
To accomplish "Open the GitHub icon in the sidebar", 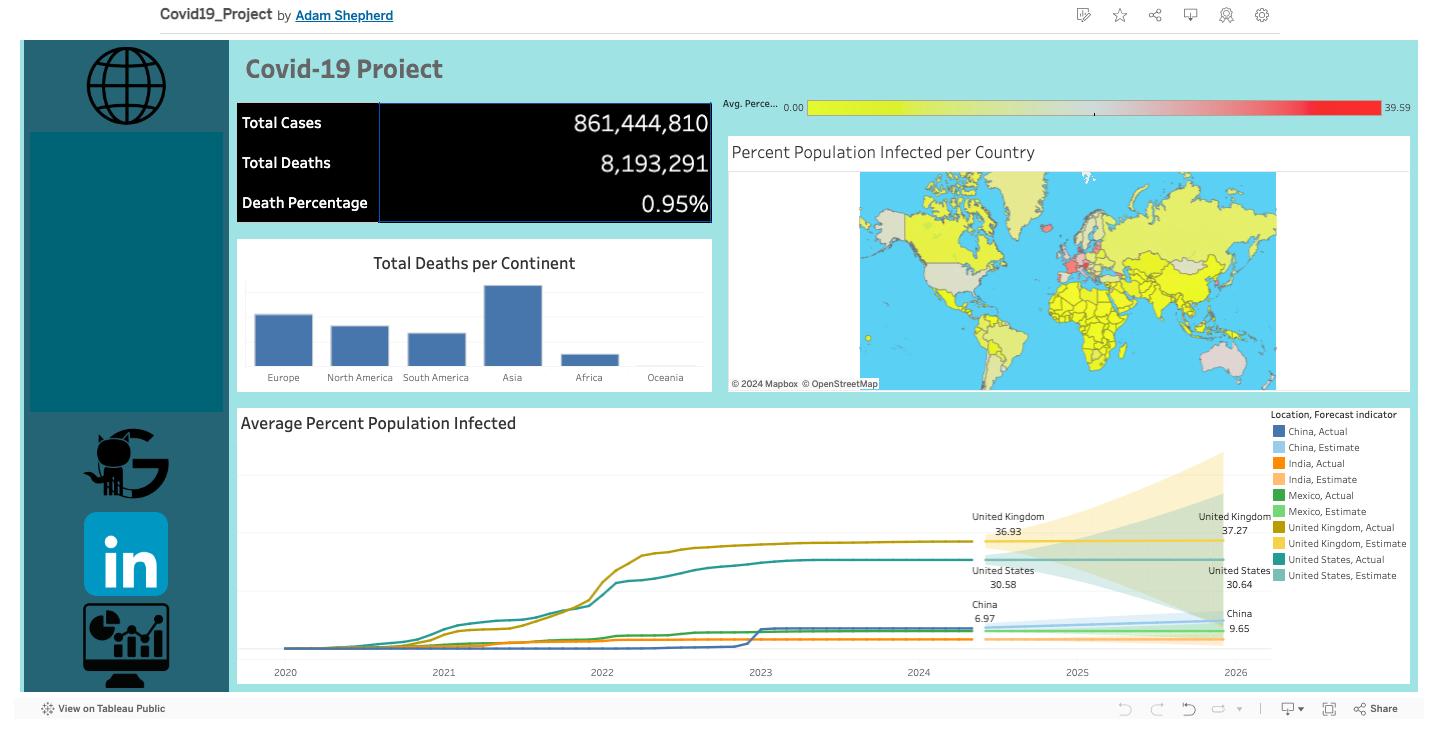I will (125, 463).
